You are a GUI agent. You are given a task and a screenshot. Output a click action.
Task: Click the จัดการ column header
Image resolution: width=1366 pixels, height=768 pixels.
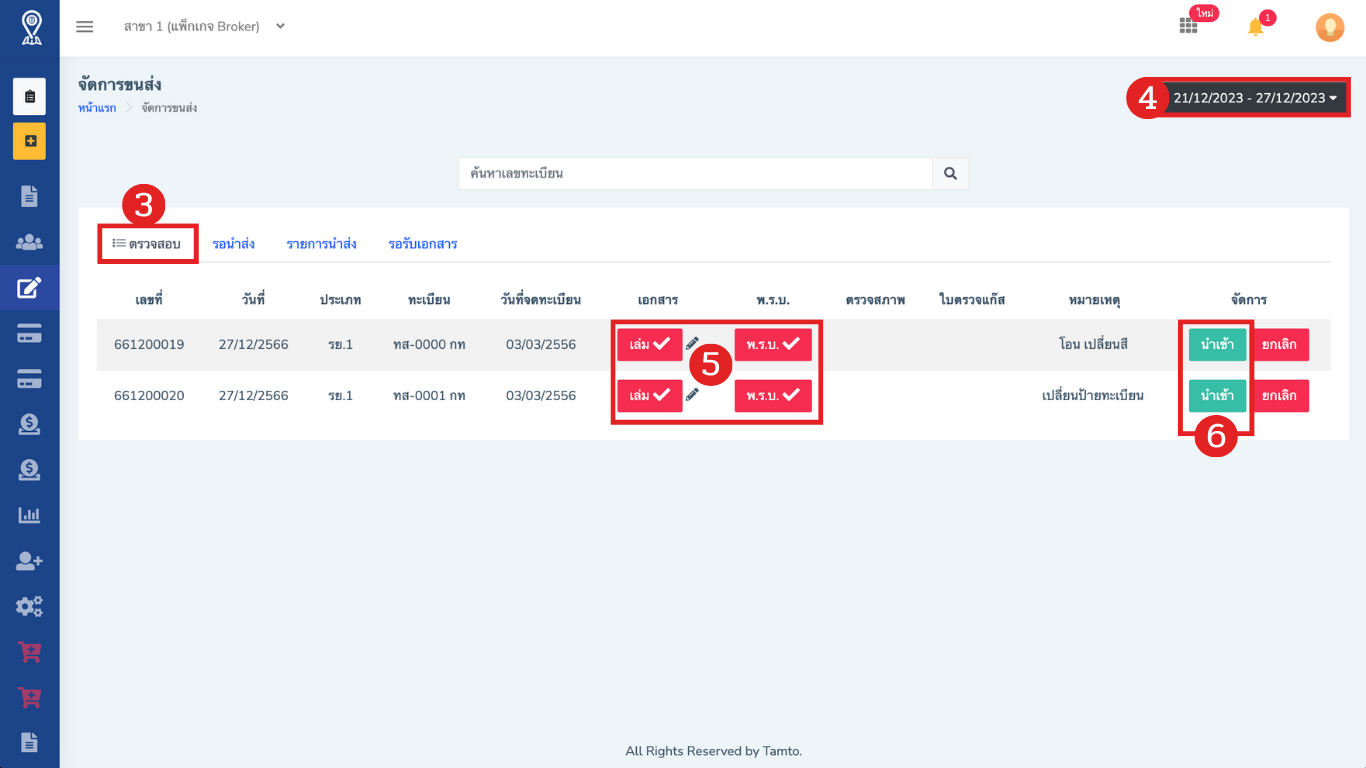[x=1249, y=300]
